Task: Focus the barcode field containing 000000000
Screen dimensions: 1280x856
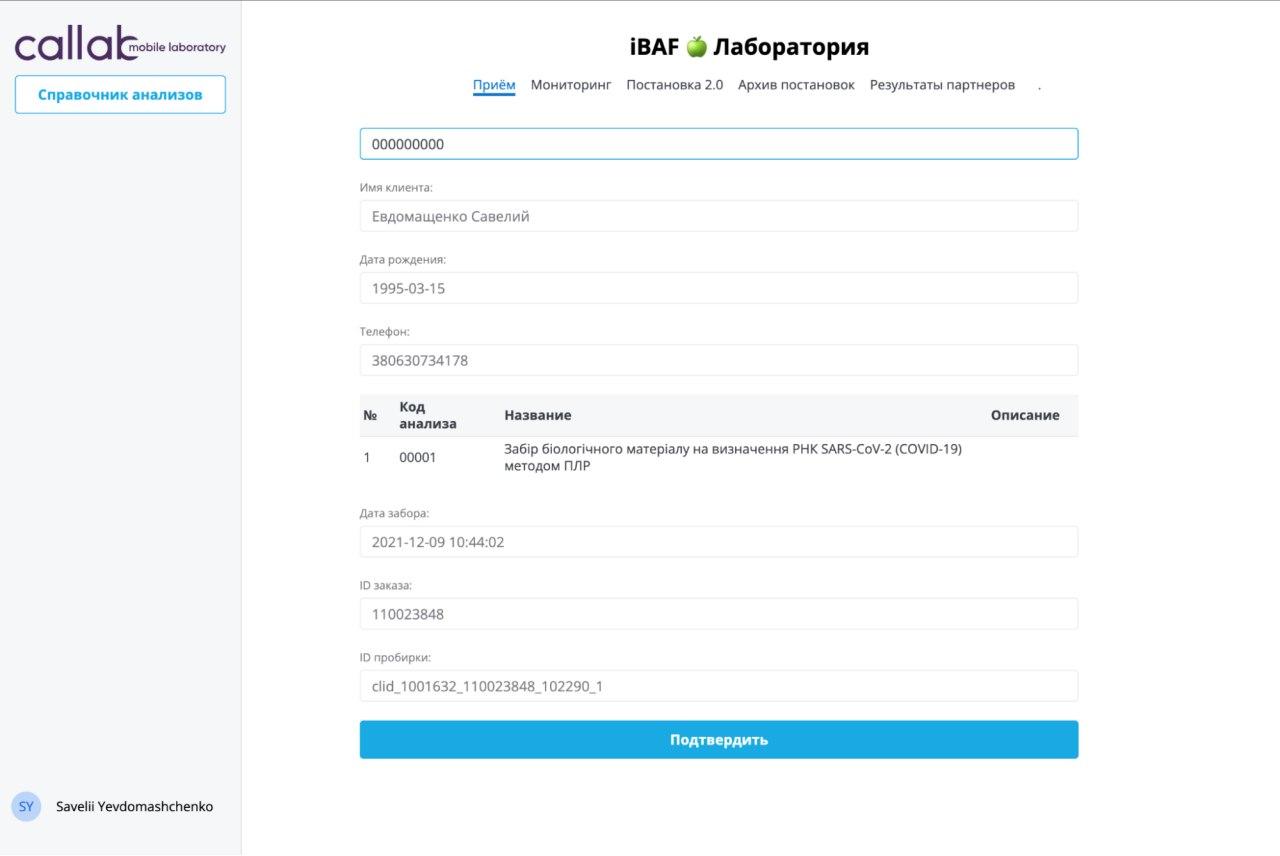Action: (718, 144)
